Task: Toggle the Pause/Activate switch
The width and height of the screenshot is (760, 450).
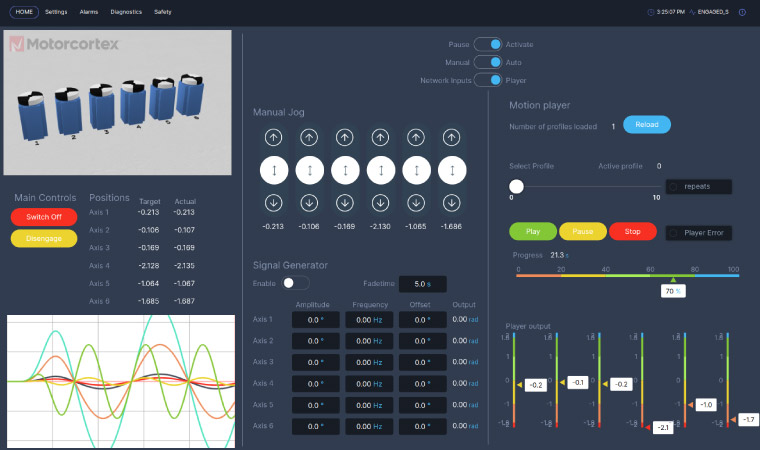Action: pyautogui.click(x=488, y=44)
